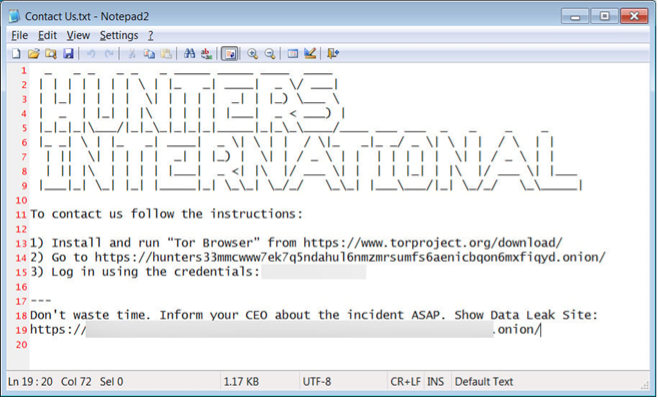Click line number 11 in margin

click(x=21, y=214)
